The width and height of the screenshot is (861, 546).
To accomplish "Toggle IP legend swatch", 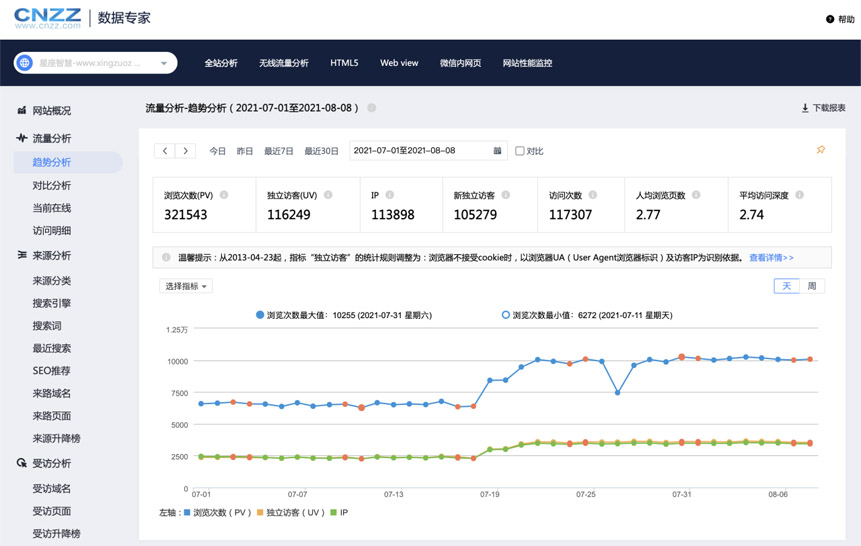I will pos(333,512).
